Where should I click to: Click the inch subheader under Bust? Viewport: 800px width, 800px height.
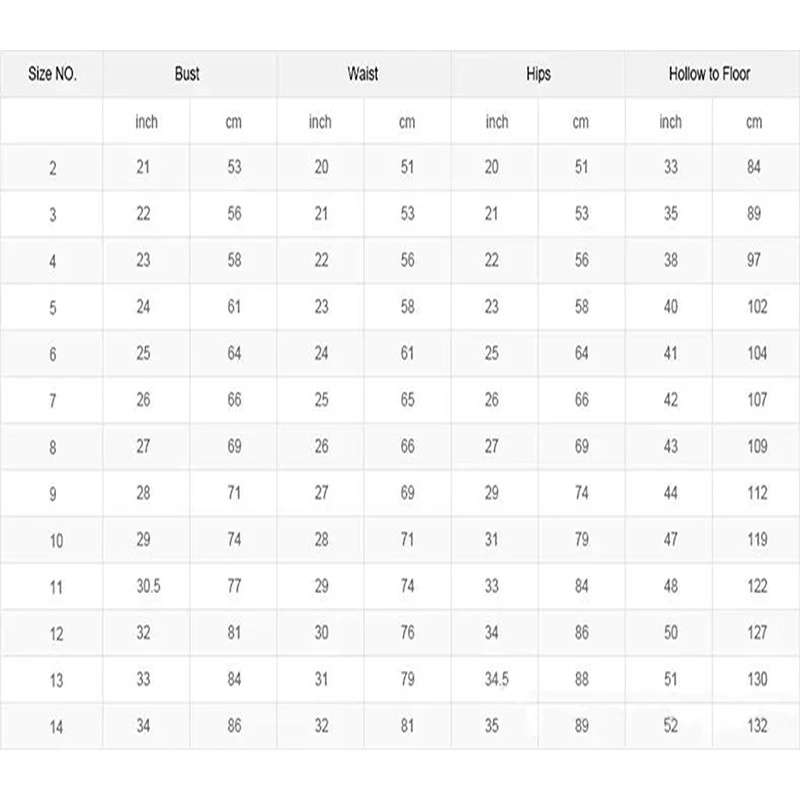146,121
